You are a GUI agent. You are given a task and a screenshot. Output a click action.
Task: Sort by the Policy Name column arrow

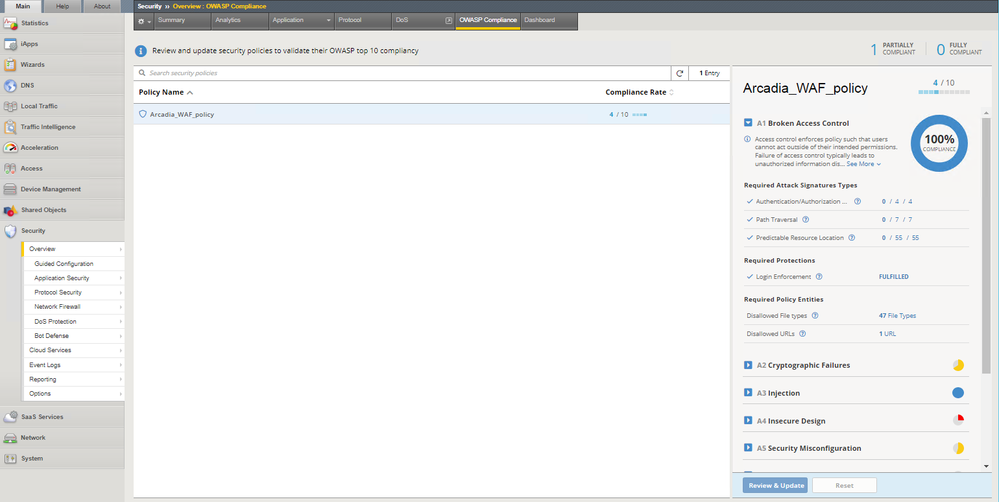190,93
